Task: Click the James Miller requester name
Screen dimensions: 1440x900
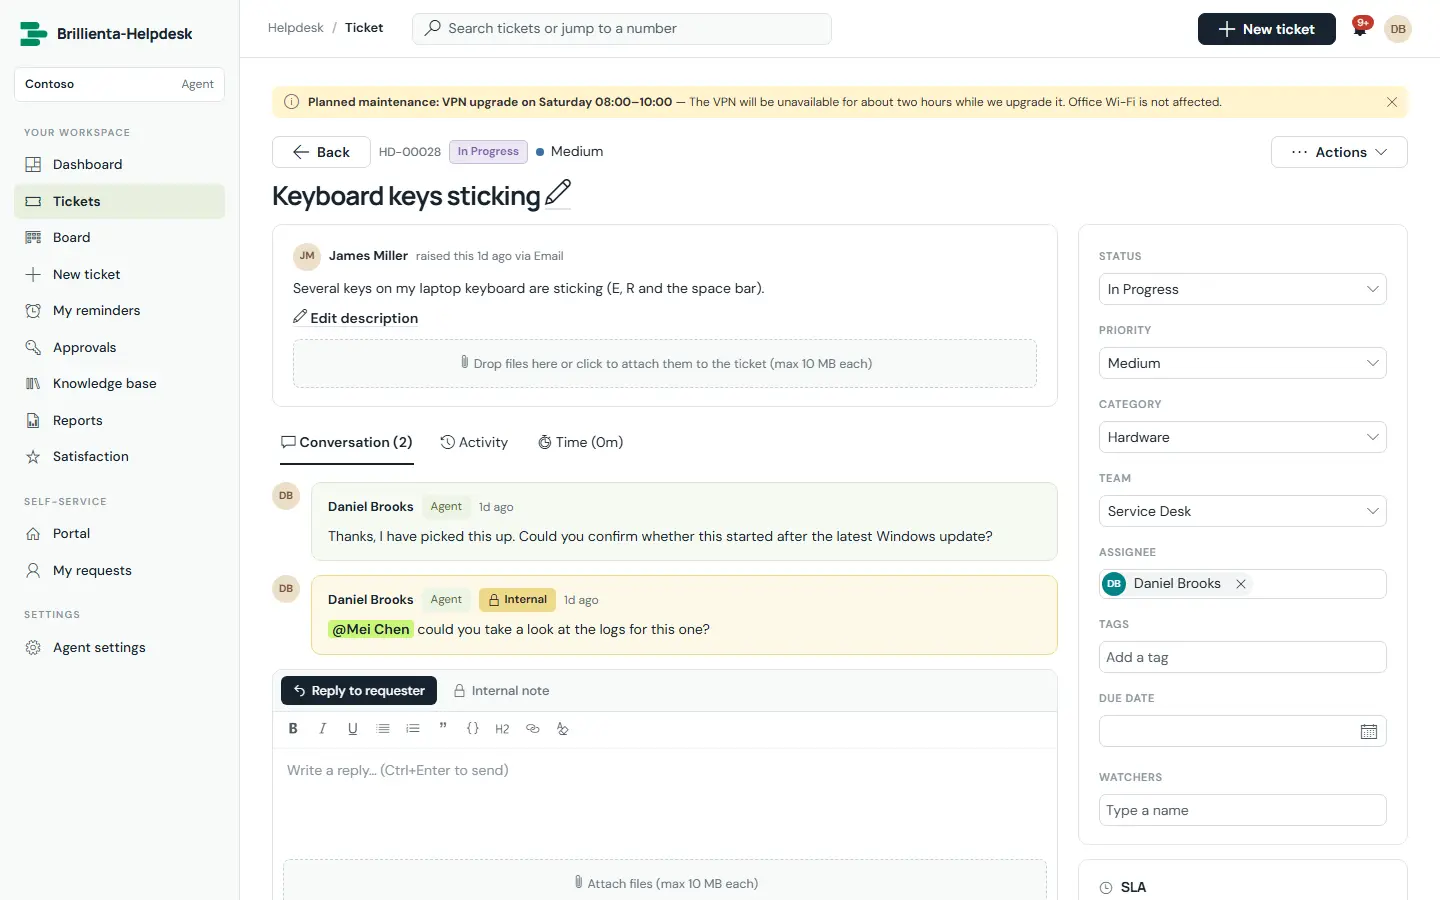Action: [368, 256]
